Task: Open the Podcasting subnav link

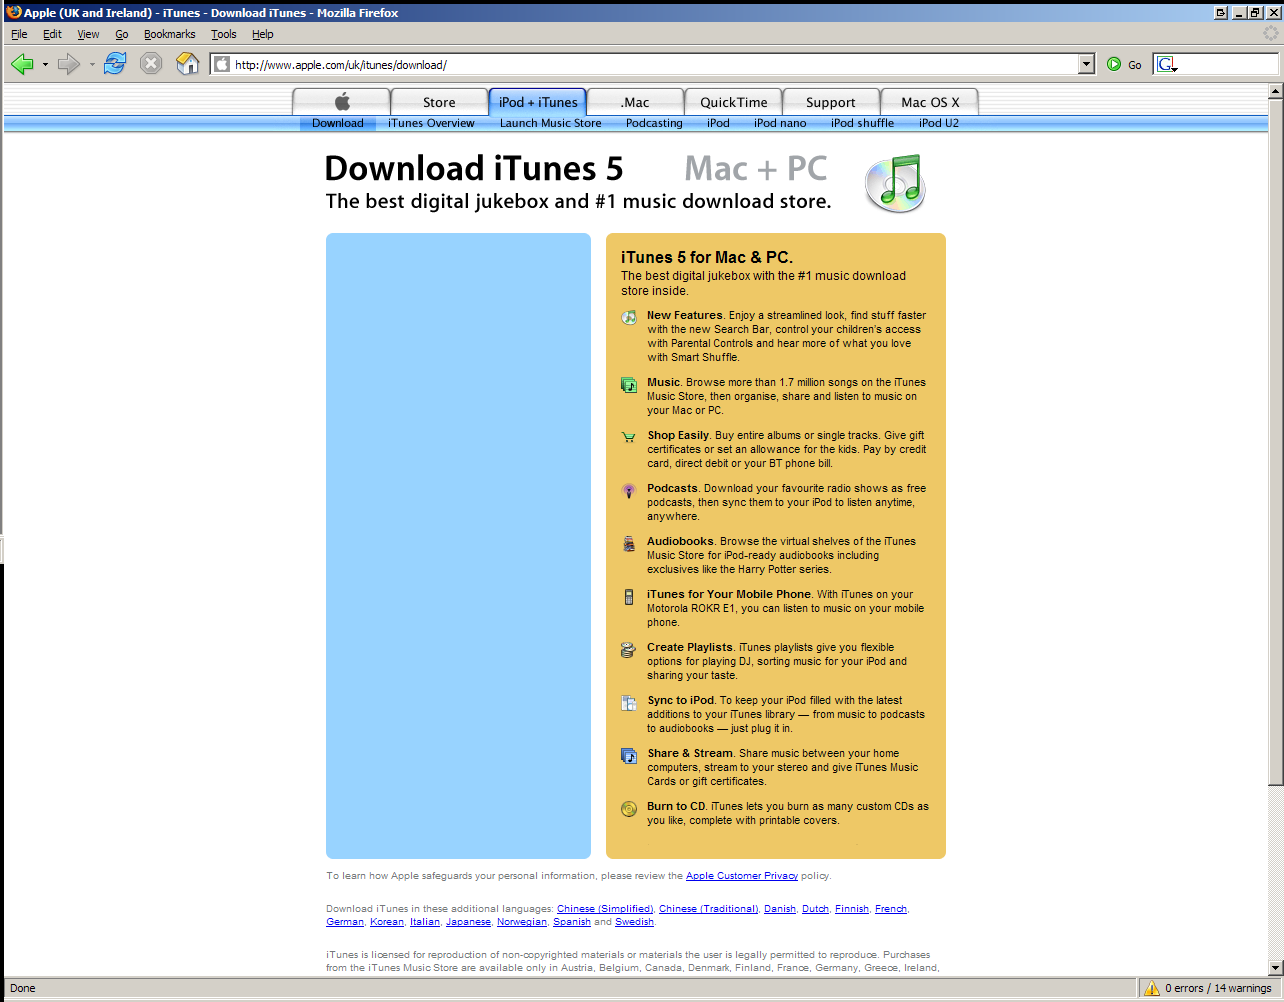Action: point(654,123)
